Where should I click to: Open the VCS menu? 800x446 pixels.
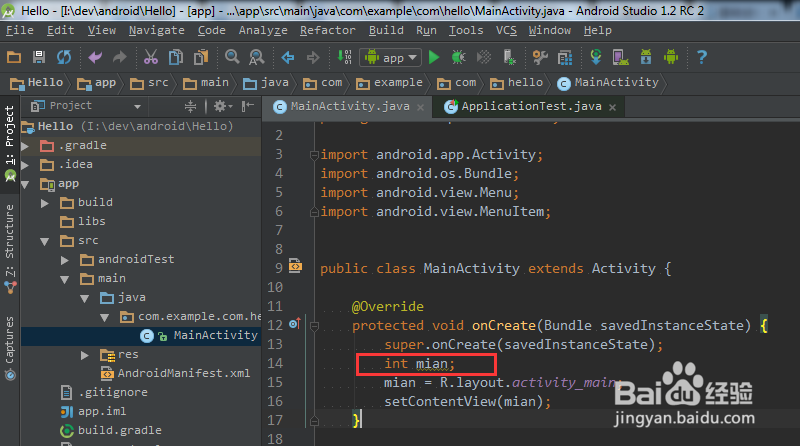506,31
